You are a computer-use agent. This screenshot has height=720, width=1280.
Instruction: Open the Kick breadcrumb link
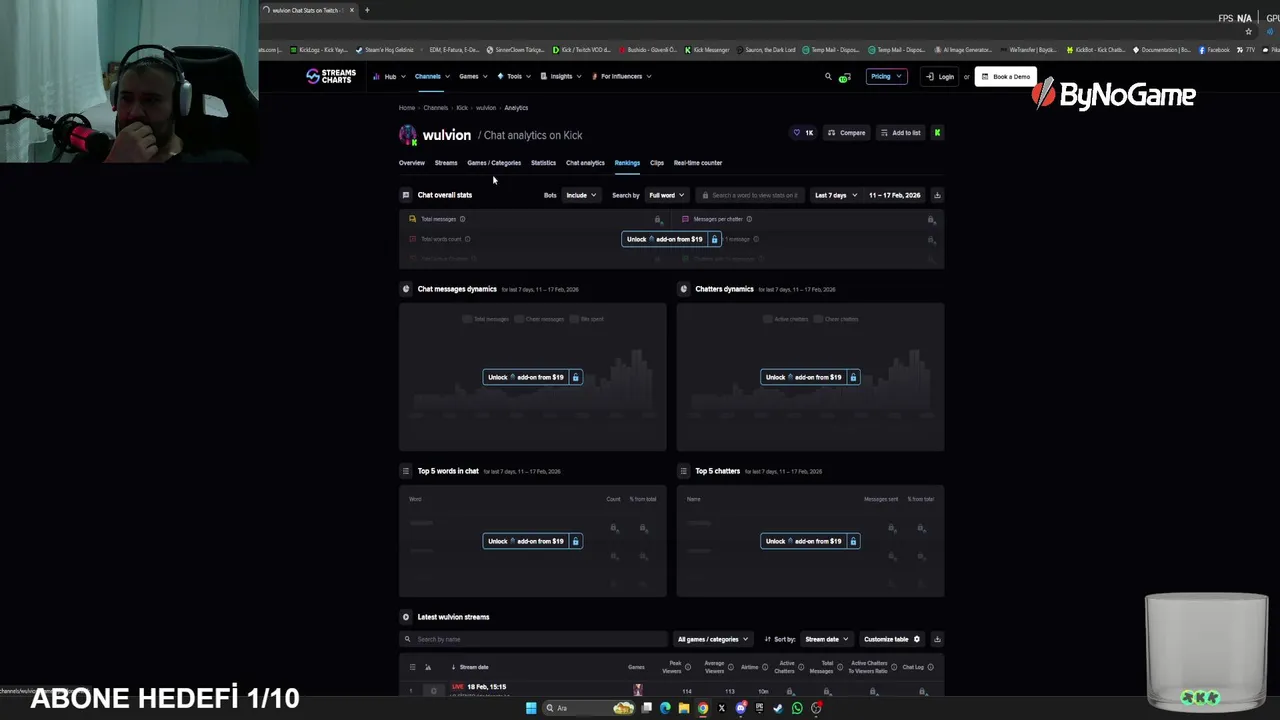pyautogui.click(x=462, y=108)
